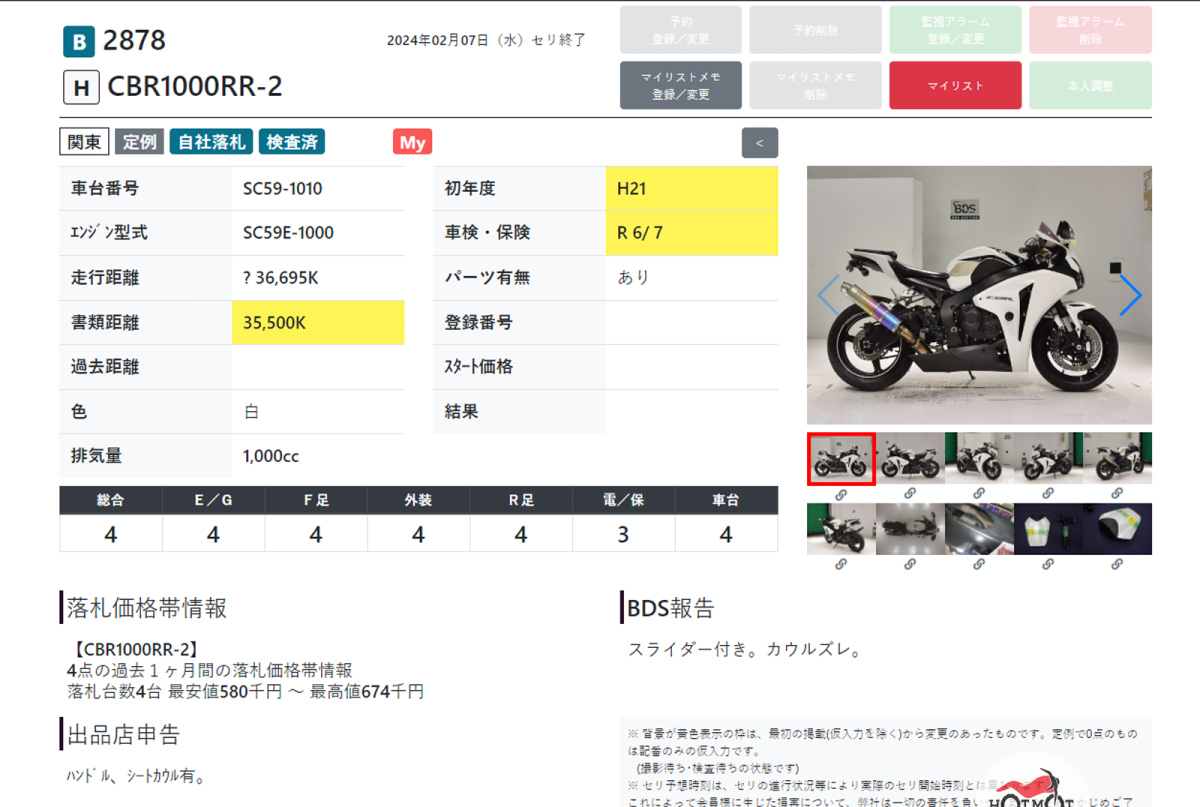Click the 定例 tag
Screen dimensions: 1200x807
tap(140, 142)
